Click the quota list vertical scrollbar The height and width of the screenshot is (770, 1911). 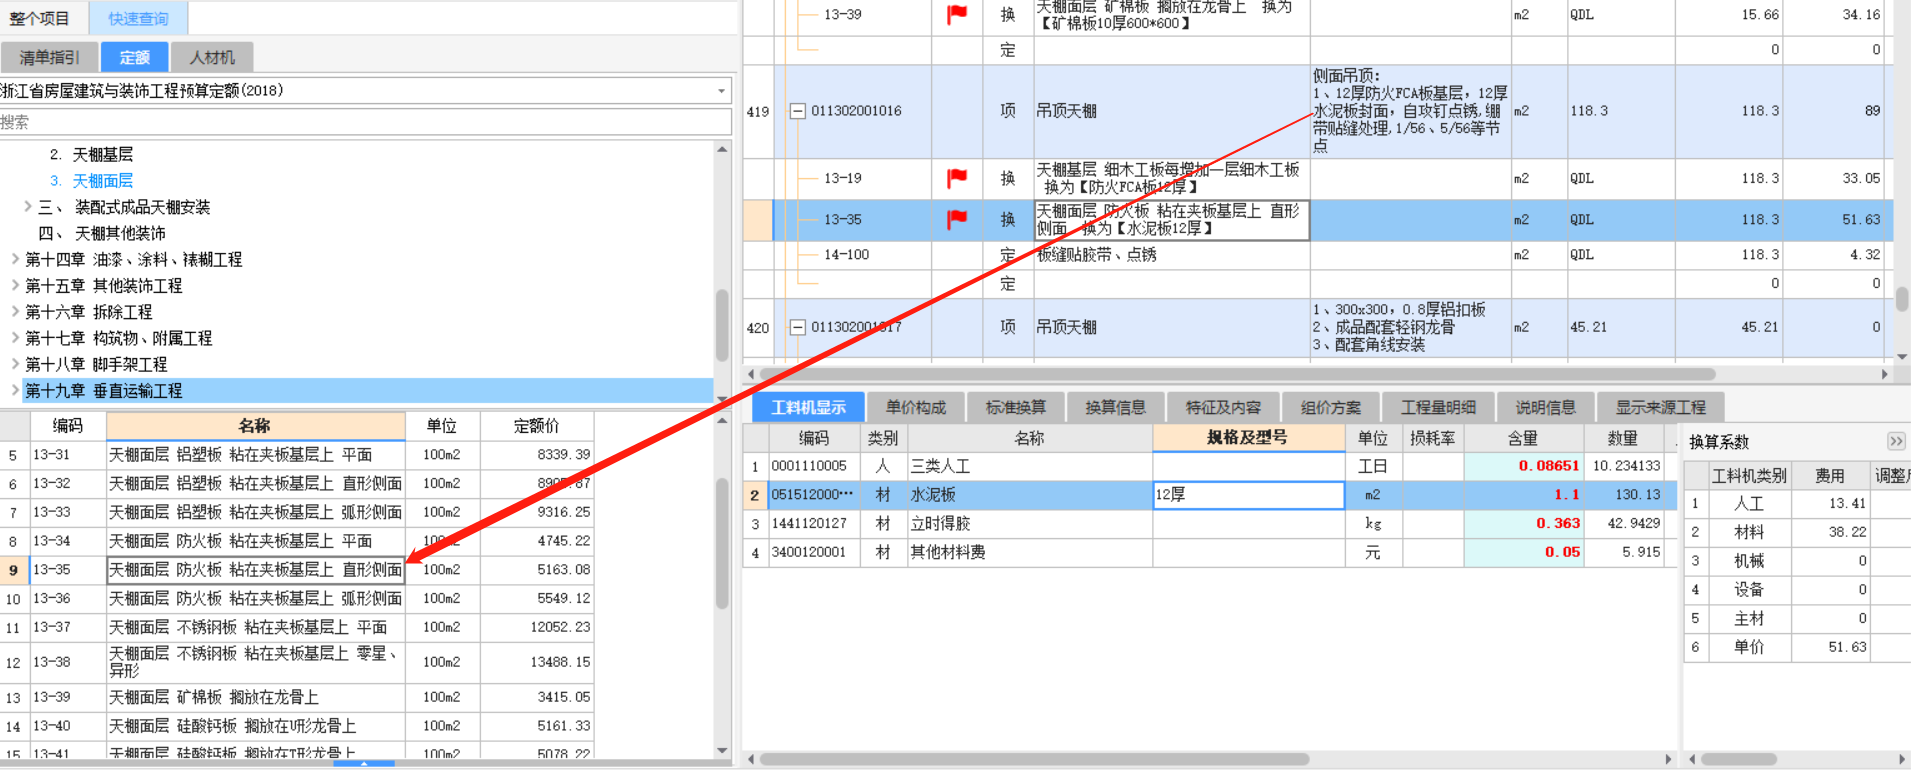click(722, 543)
